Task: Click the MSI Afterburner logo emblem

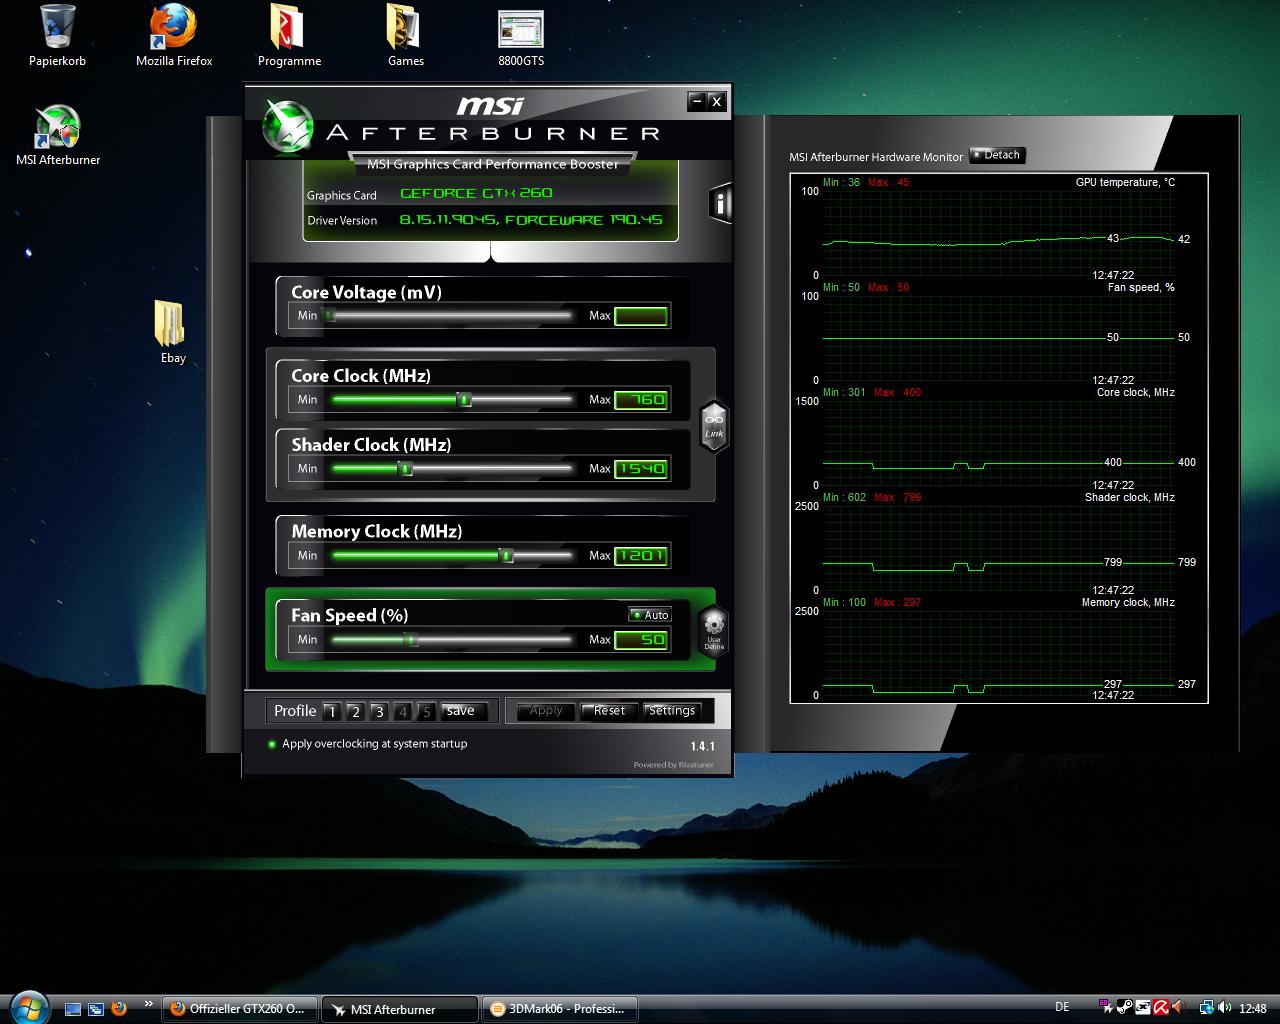Action: (x=288, y=128)
